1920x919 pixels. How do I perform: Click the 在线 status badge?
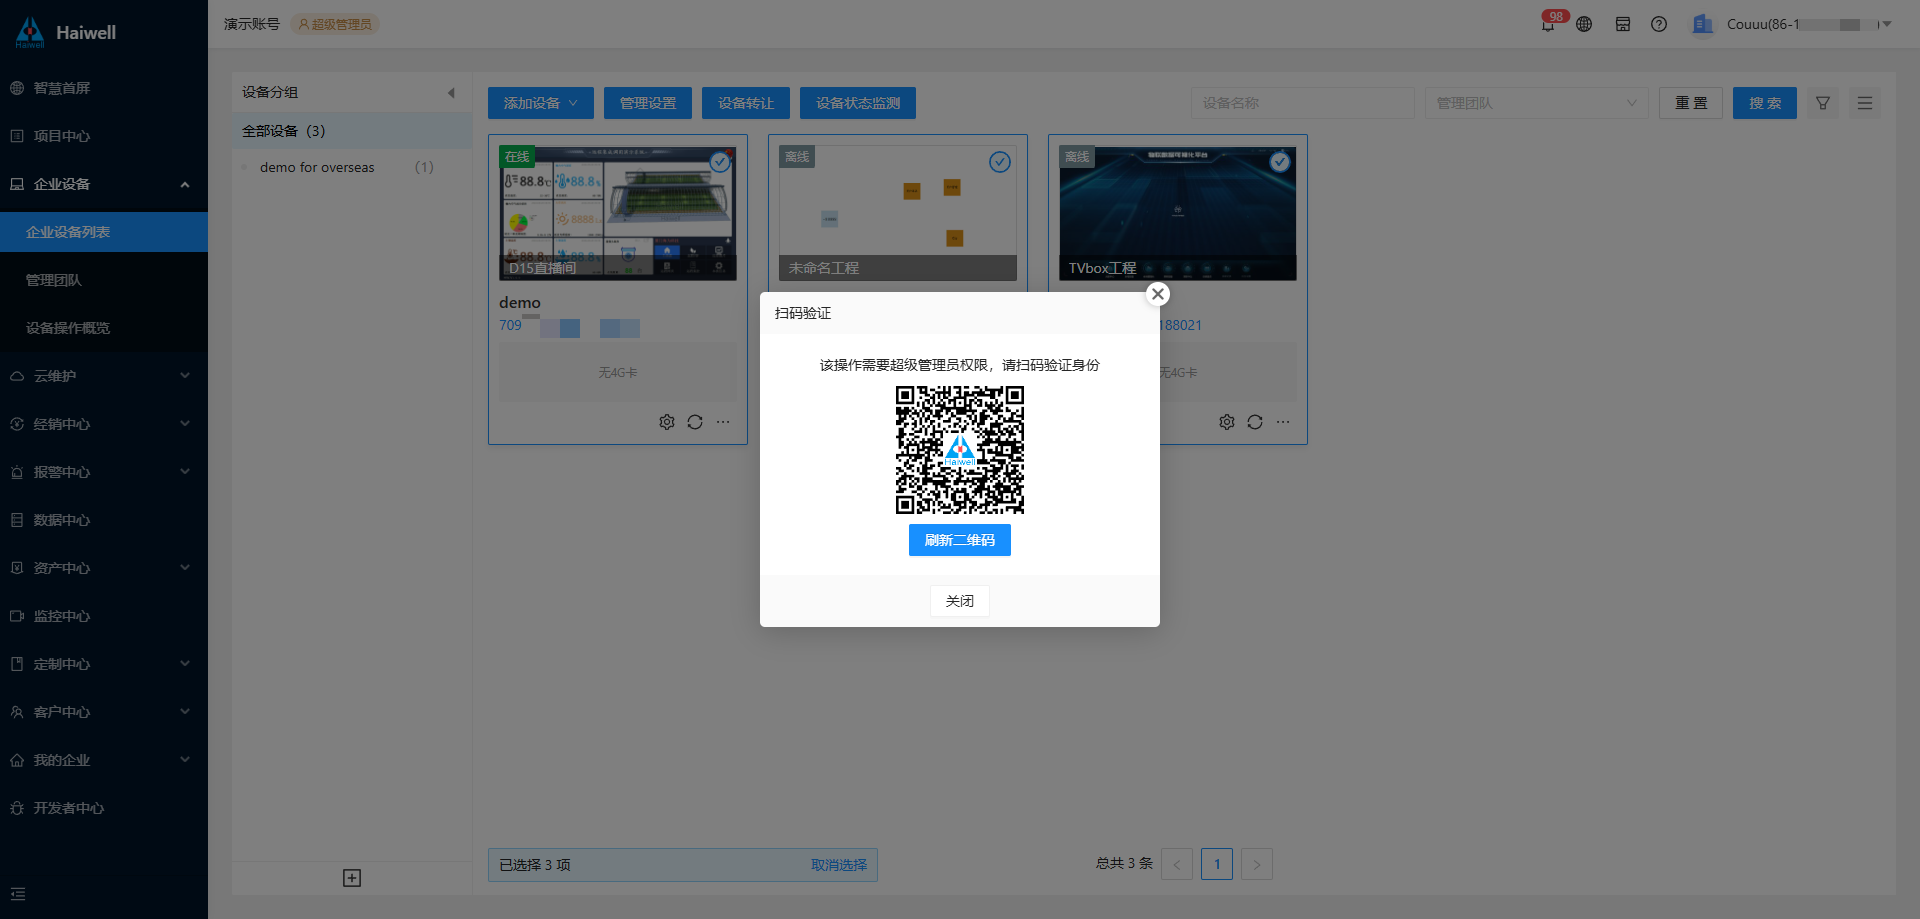[517, 157]
